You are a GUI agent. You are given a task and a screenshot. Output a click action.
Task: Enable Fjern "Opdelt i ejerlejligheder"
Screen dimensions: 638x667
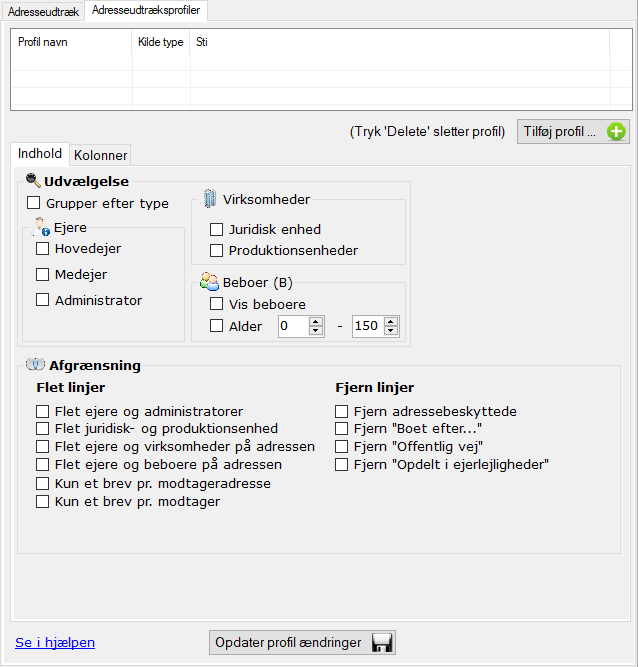(x=342, y=464)
